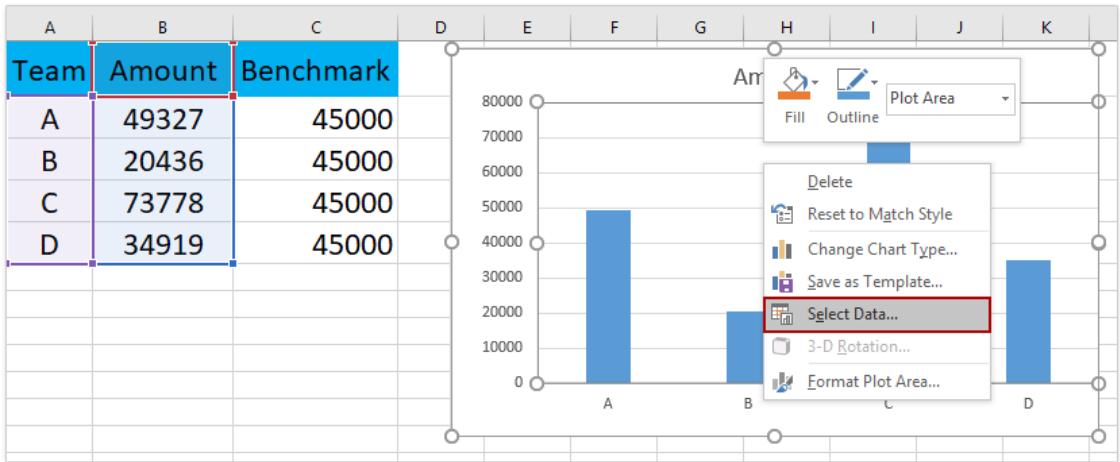Click the chart's left-middle resize handle
The height and width of the screenshot is (462, 1120).
pyautogui.click(x=451, y=242)
